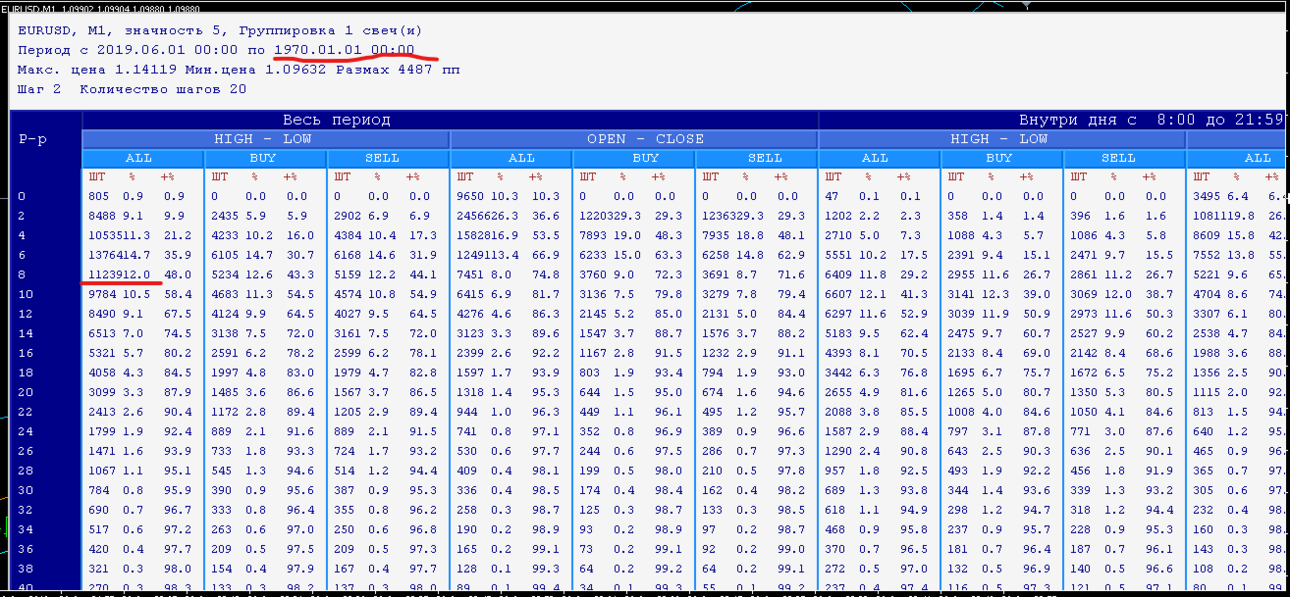Screen dimensions: 1290x597
Task: Click the value 7451 in row 8
Action: (471, 275)
